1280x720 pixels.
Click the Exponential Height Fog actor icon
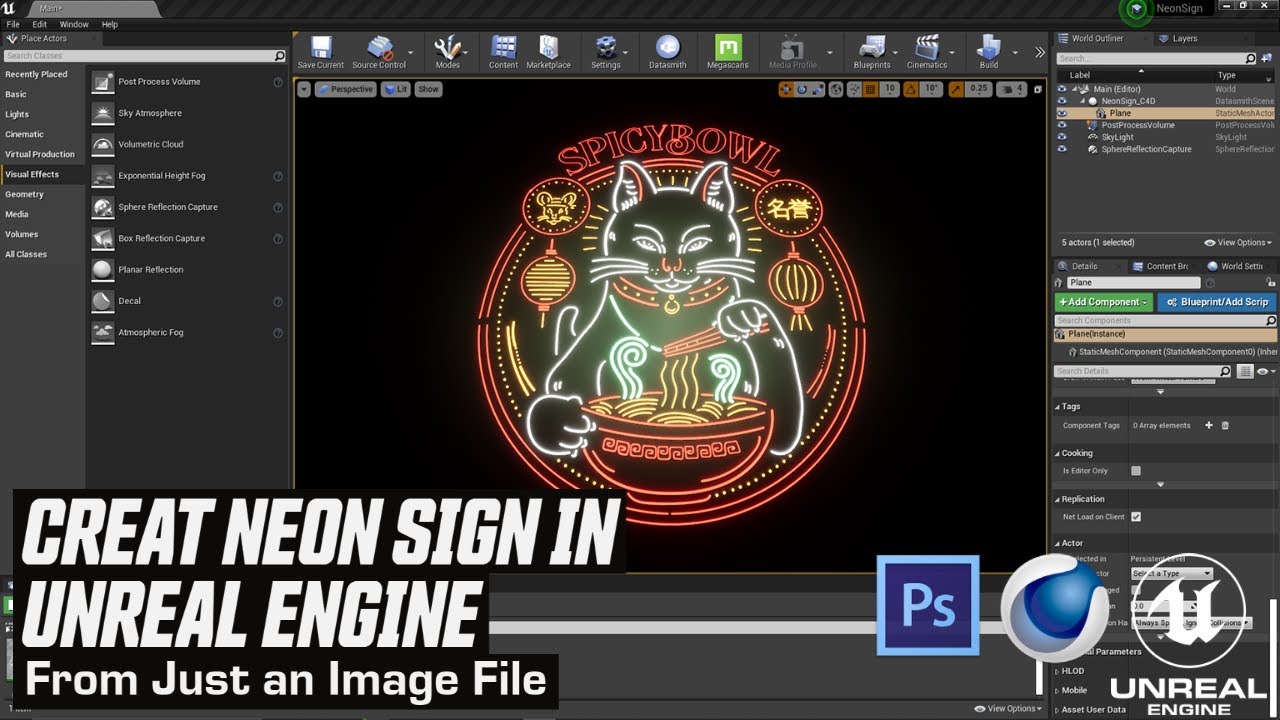coord(102,176)
